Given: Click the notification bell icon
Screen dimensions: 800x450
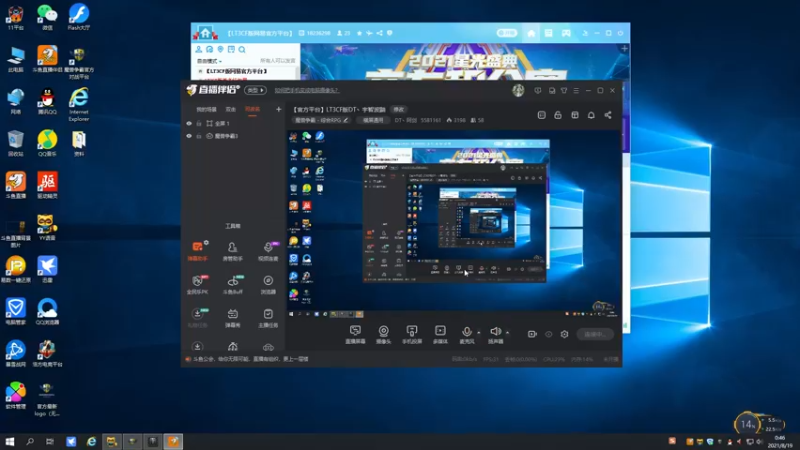Looking at the screenshot, I should (x=591, y=115).
